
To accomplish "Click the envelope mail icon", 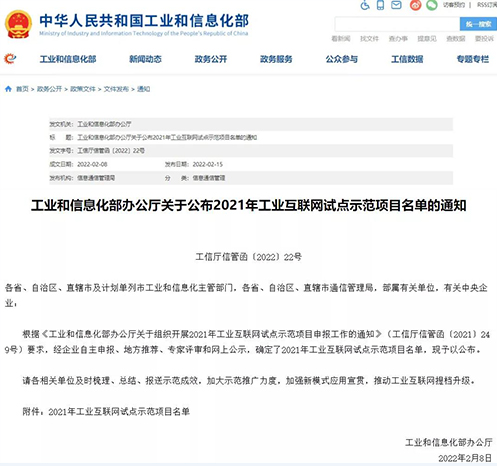I will click(396, 5).
